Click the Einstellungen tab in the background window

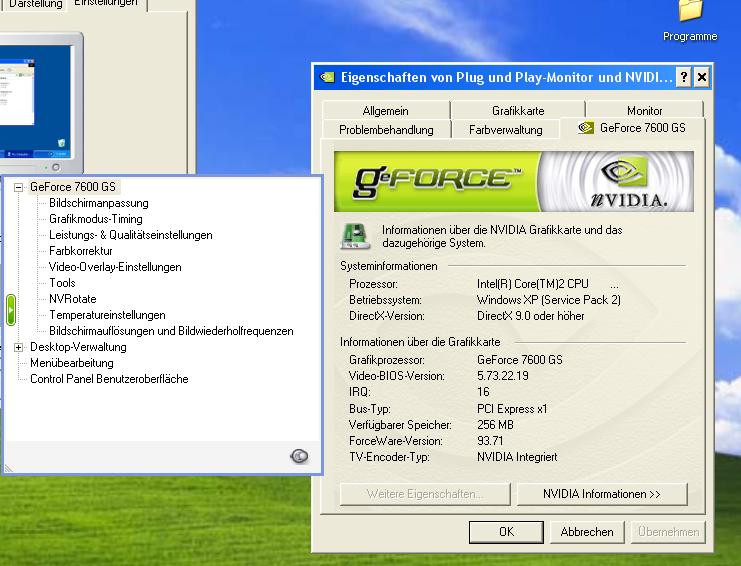pos(106,3)
